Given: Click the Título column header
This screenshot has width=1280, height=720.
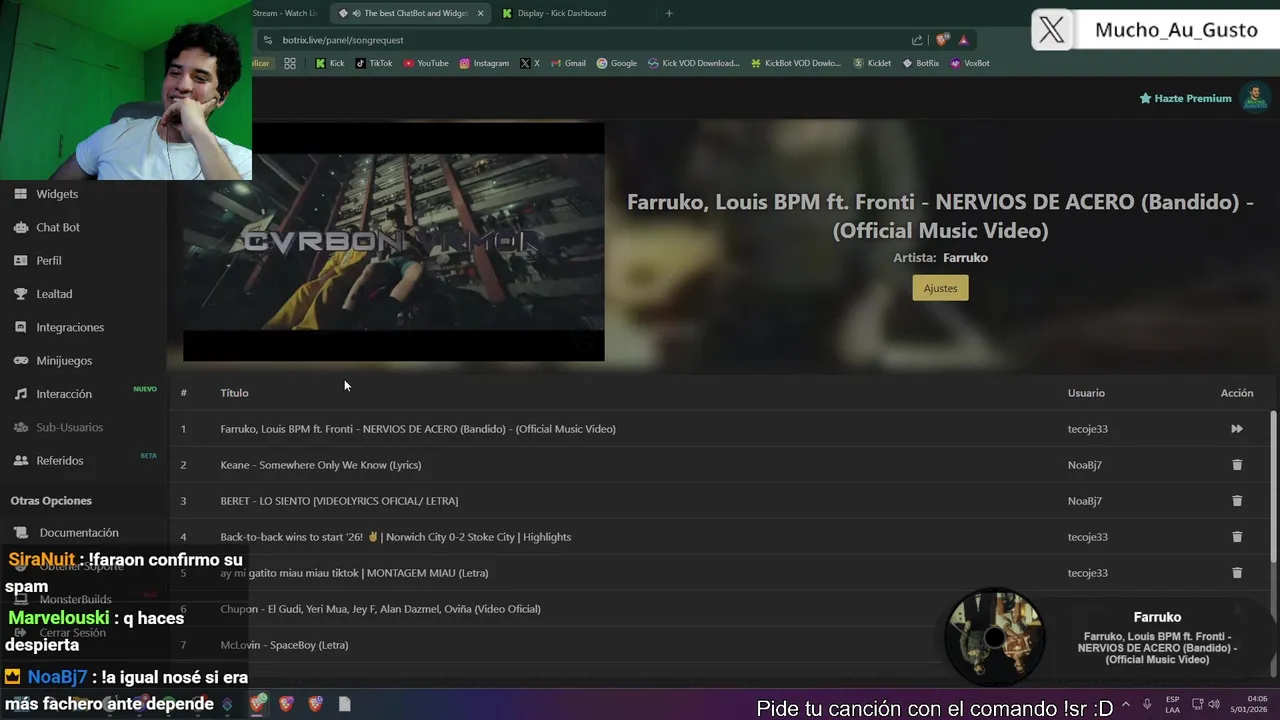Looking at the screenshot, I should [234, 393].
